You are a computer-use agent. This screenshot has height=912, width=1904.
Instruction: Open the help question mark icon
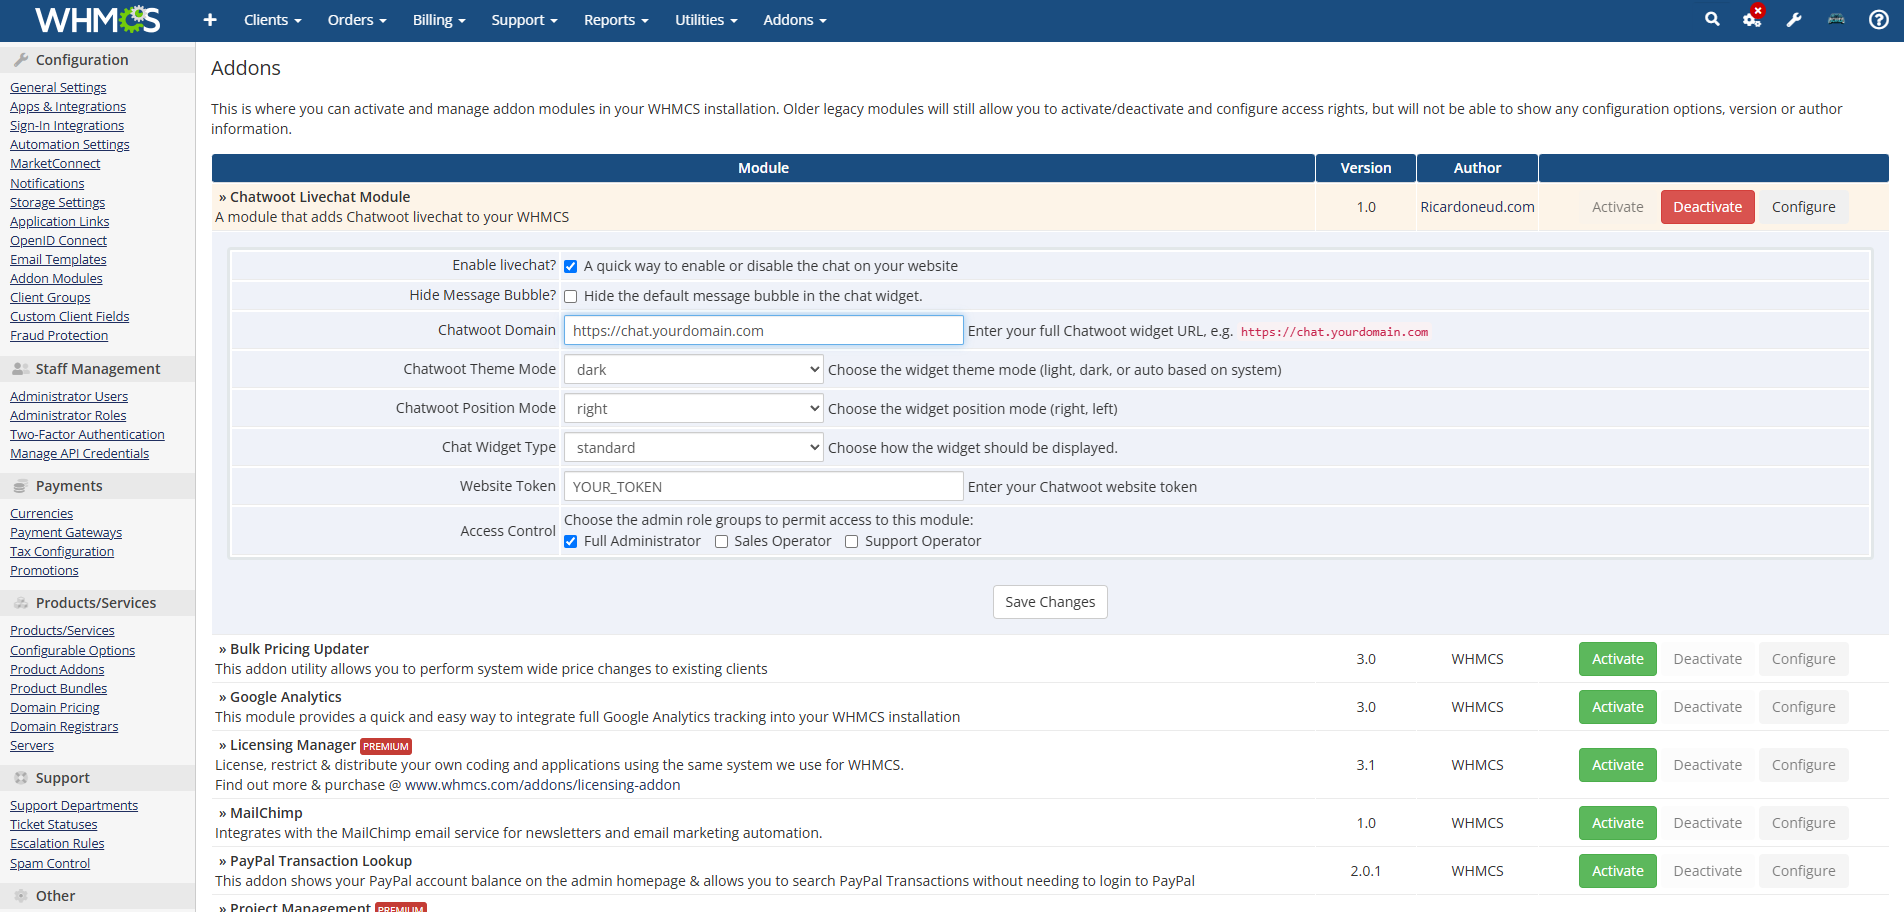[x=1879, y=20]
